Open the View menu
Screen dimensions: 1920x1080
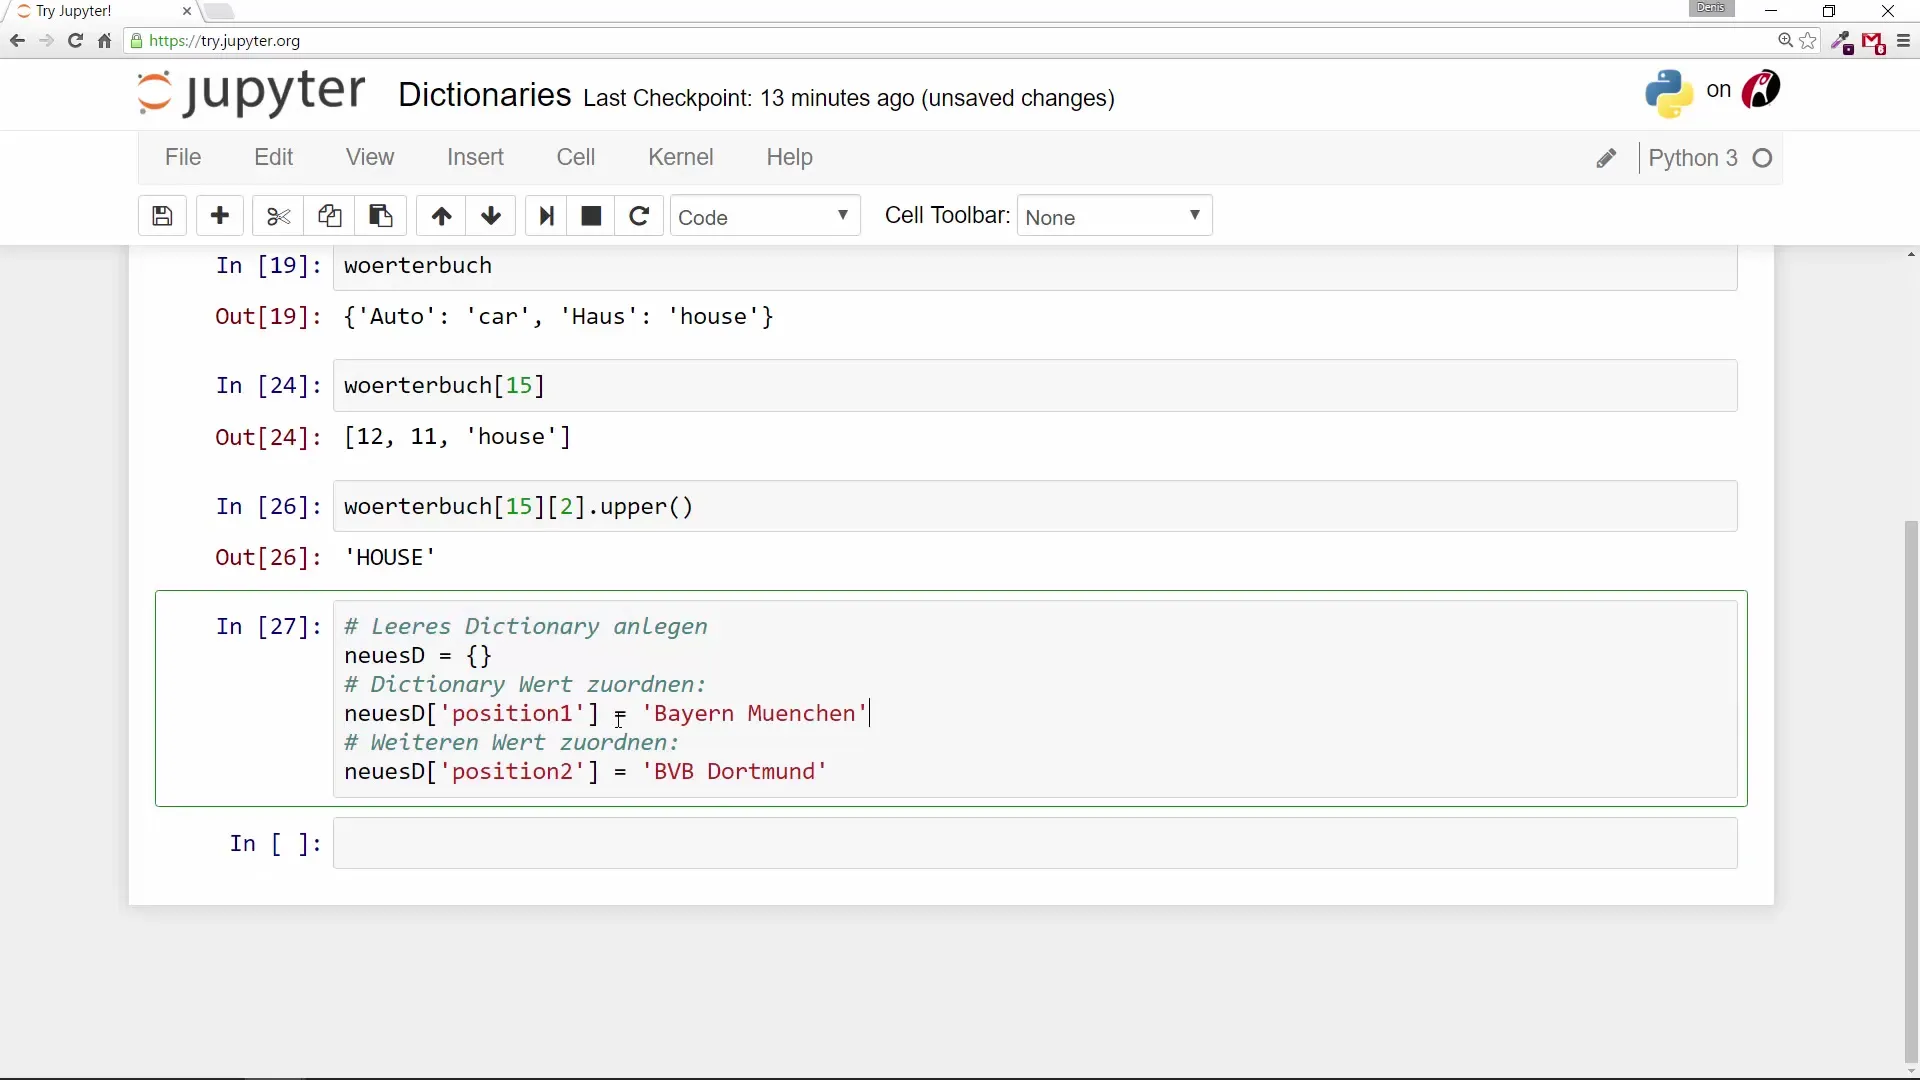[370, 157]
